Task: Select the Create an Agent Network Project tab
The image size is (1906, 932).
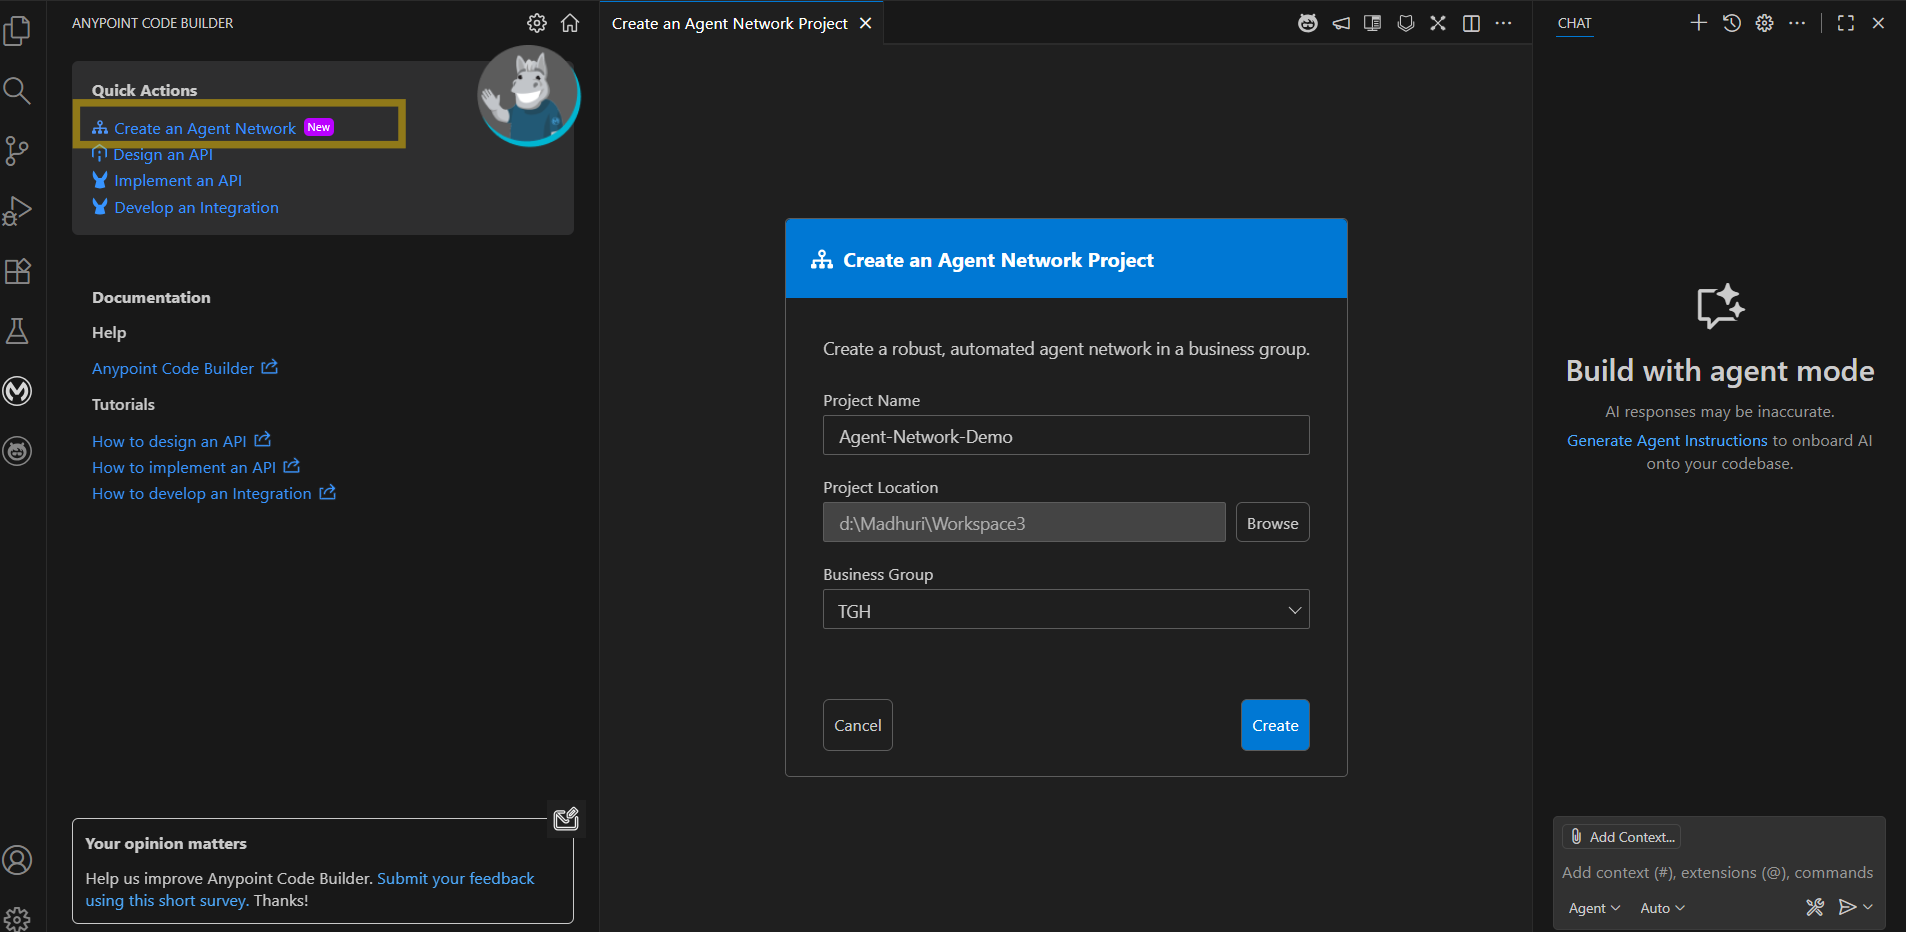Action: point(730,23)
